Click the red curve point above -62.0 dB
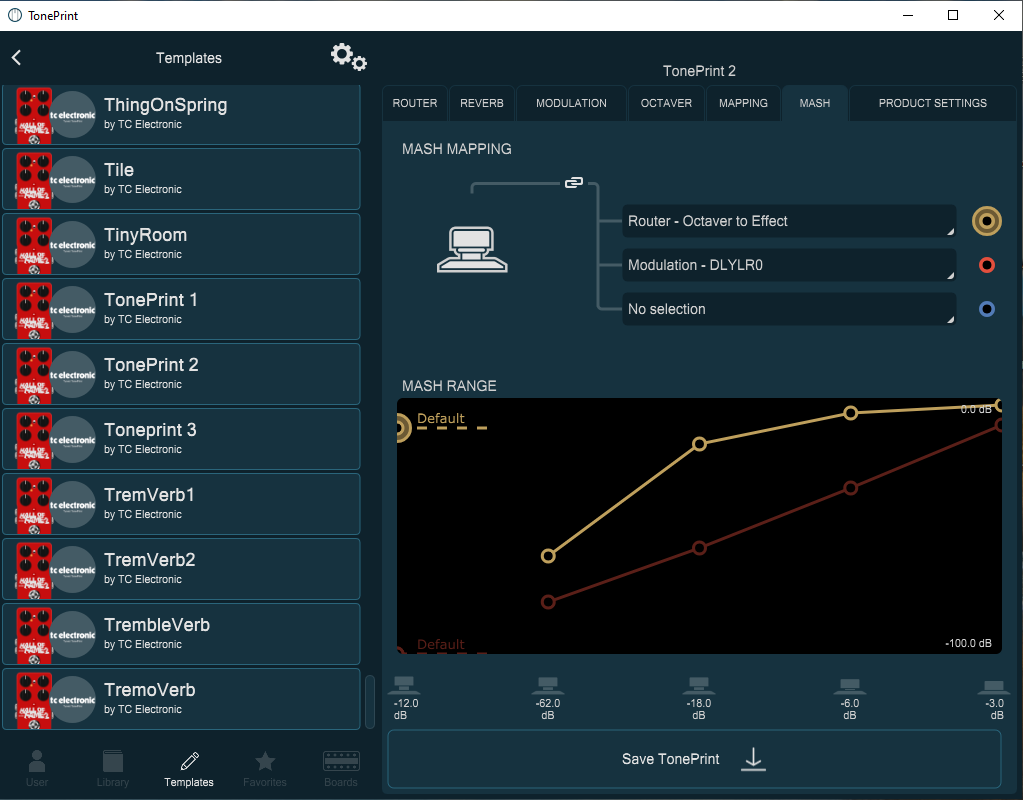This screenshot has width=1023, height=800. point(548,602)
